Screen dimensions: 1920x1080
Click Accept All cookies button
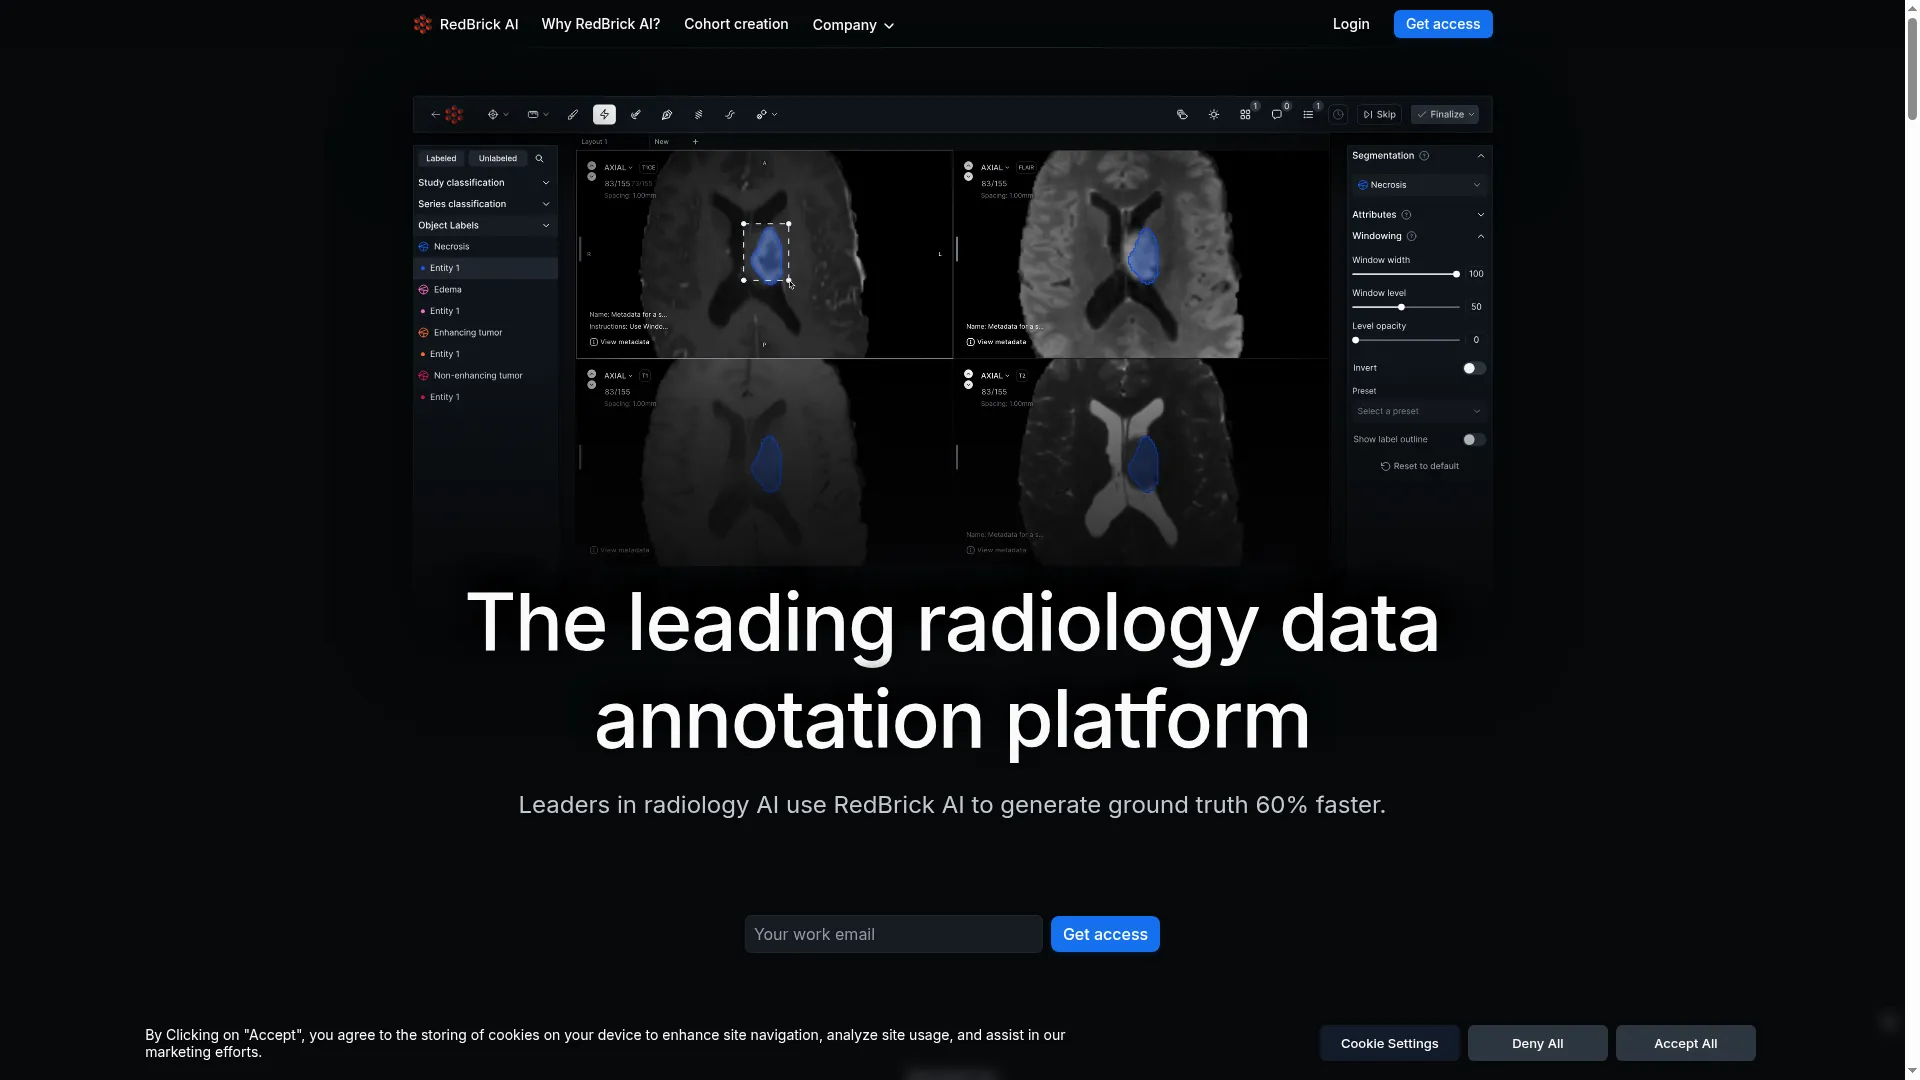(1686, 1043)
